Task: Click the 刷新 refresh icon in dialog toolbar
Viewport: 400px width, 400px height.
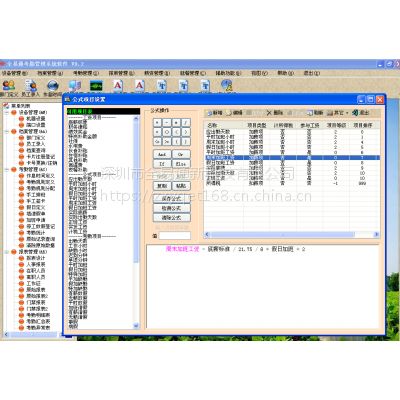Action: pos(310,113)
